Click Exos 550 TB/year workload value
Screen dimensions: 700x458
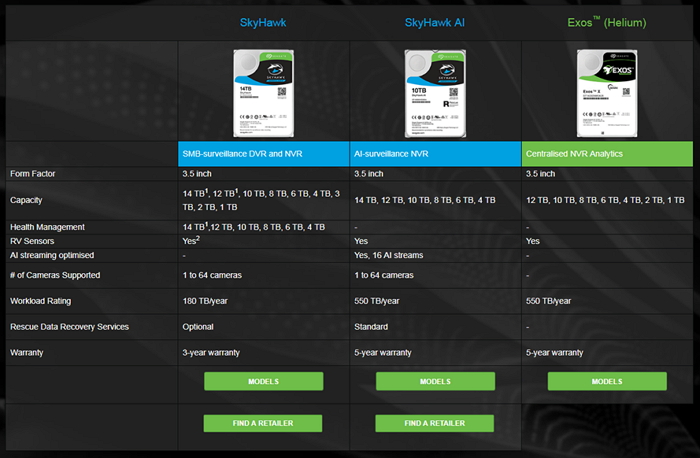[x=549, y=301]
